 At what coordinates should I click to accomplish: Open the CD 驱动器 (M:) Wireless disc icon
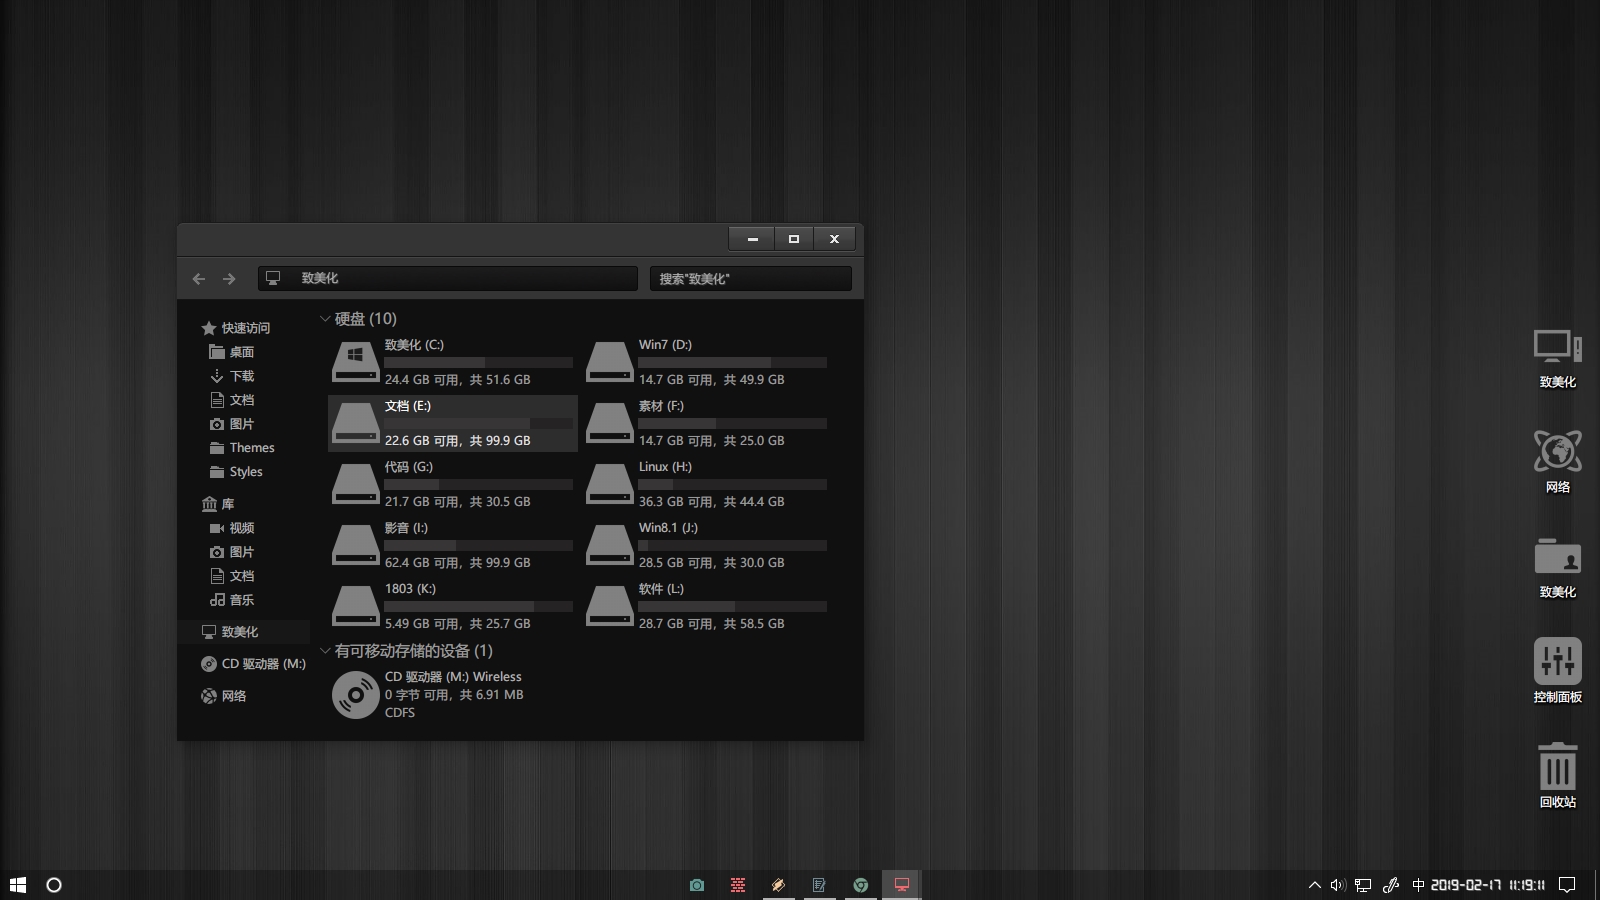355,694
